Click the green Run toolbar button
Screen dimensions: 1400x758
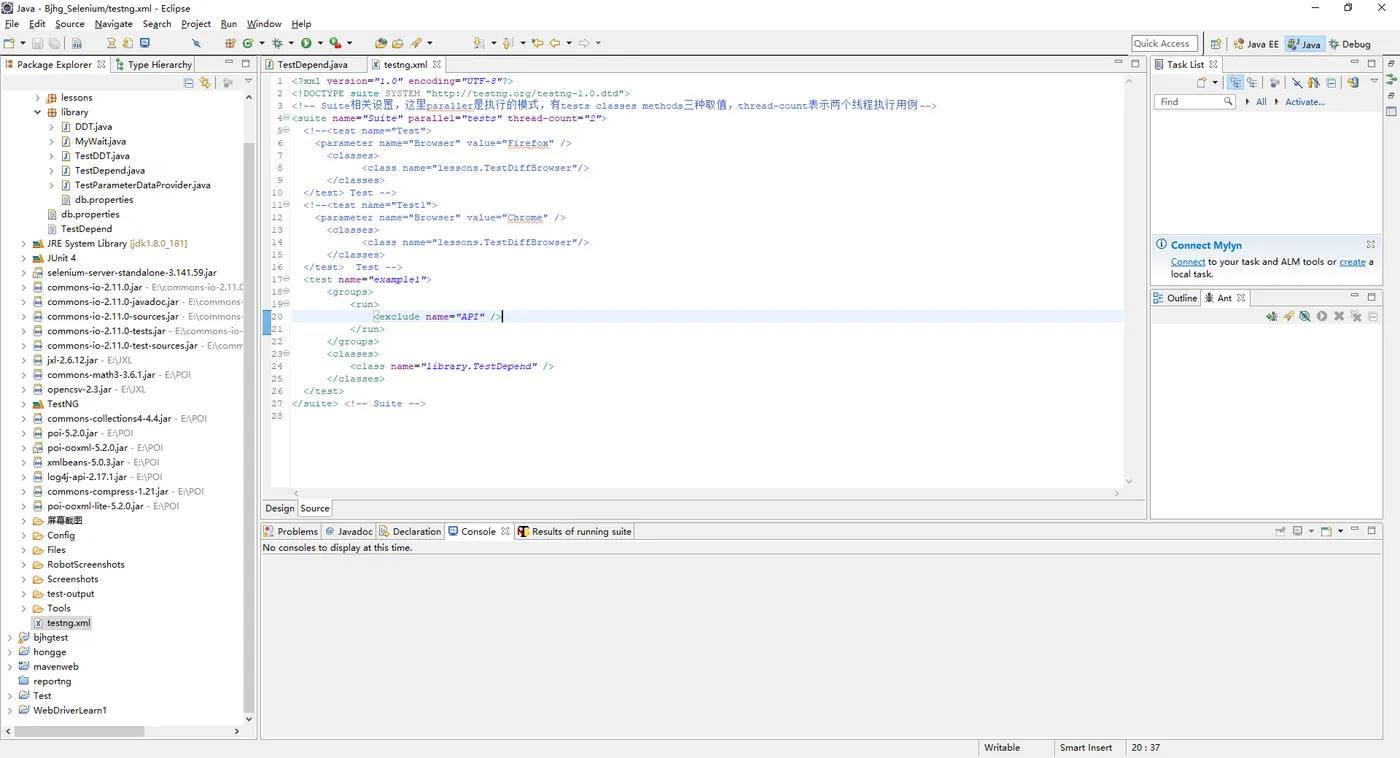point(306,43)
